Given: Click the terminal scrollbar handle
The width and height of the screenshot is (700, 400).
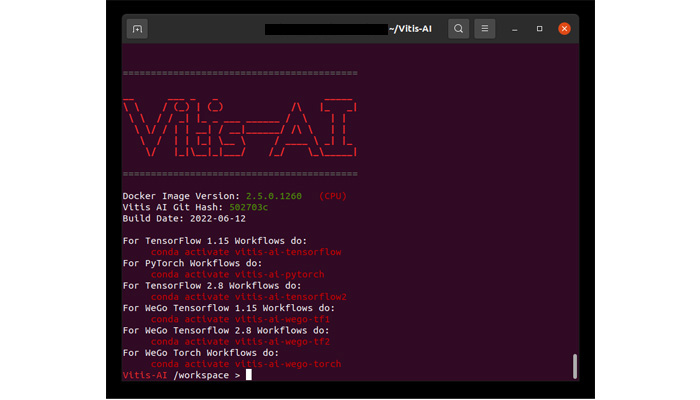Looking at the screenshot, I should click(x=575, y=366).
